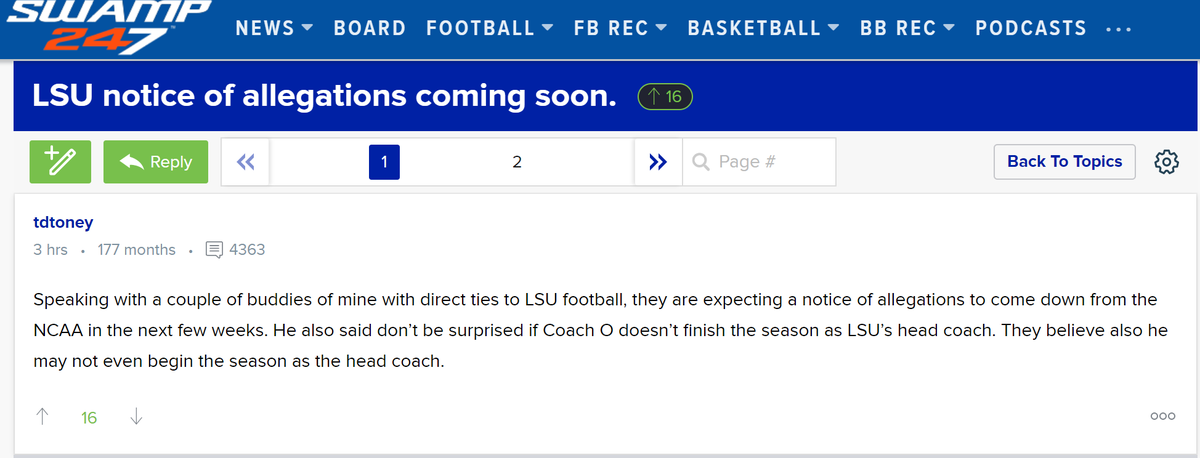Click the new post pencil icon
The image size is (1200, 458).
61,161
